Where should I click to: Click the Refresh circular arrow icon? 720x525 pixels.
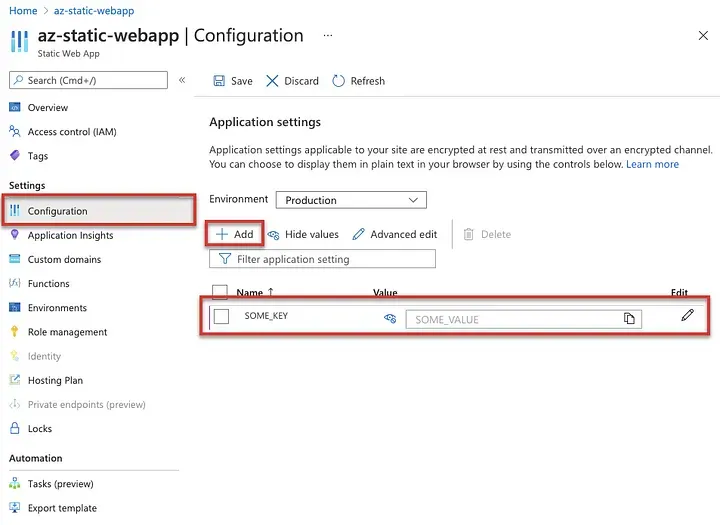coord(338,81)
